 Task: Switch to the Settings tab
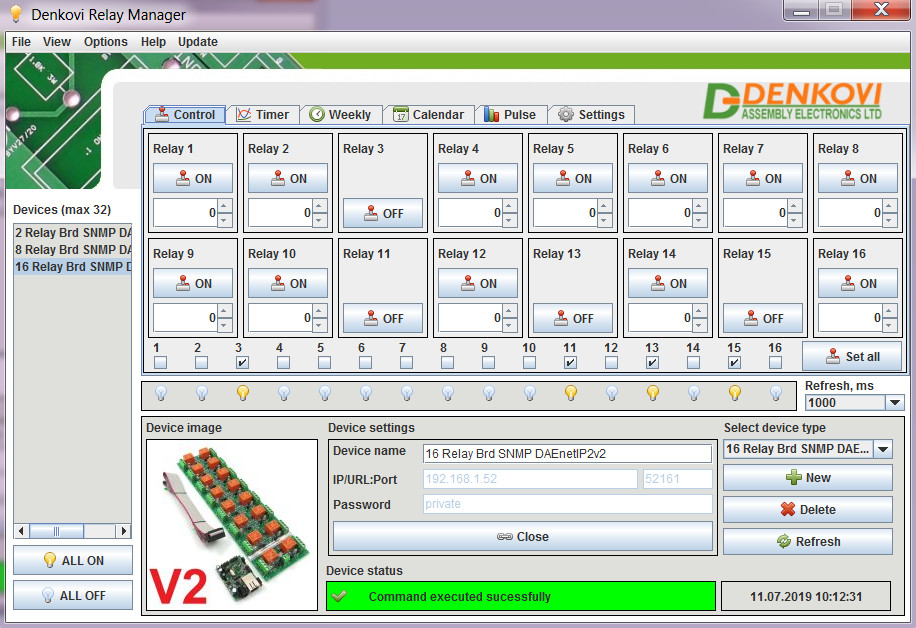coord(591,115)
